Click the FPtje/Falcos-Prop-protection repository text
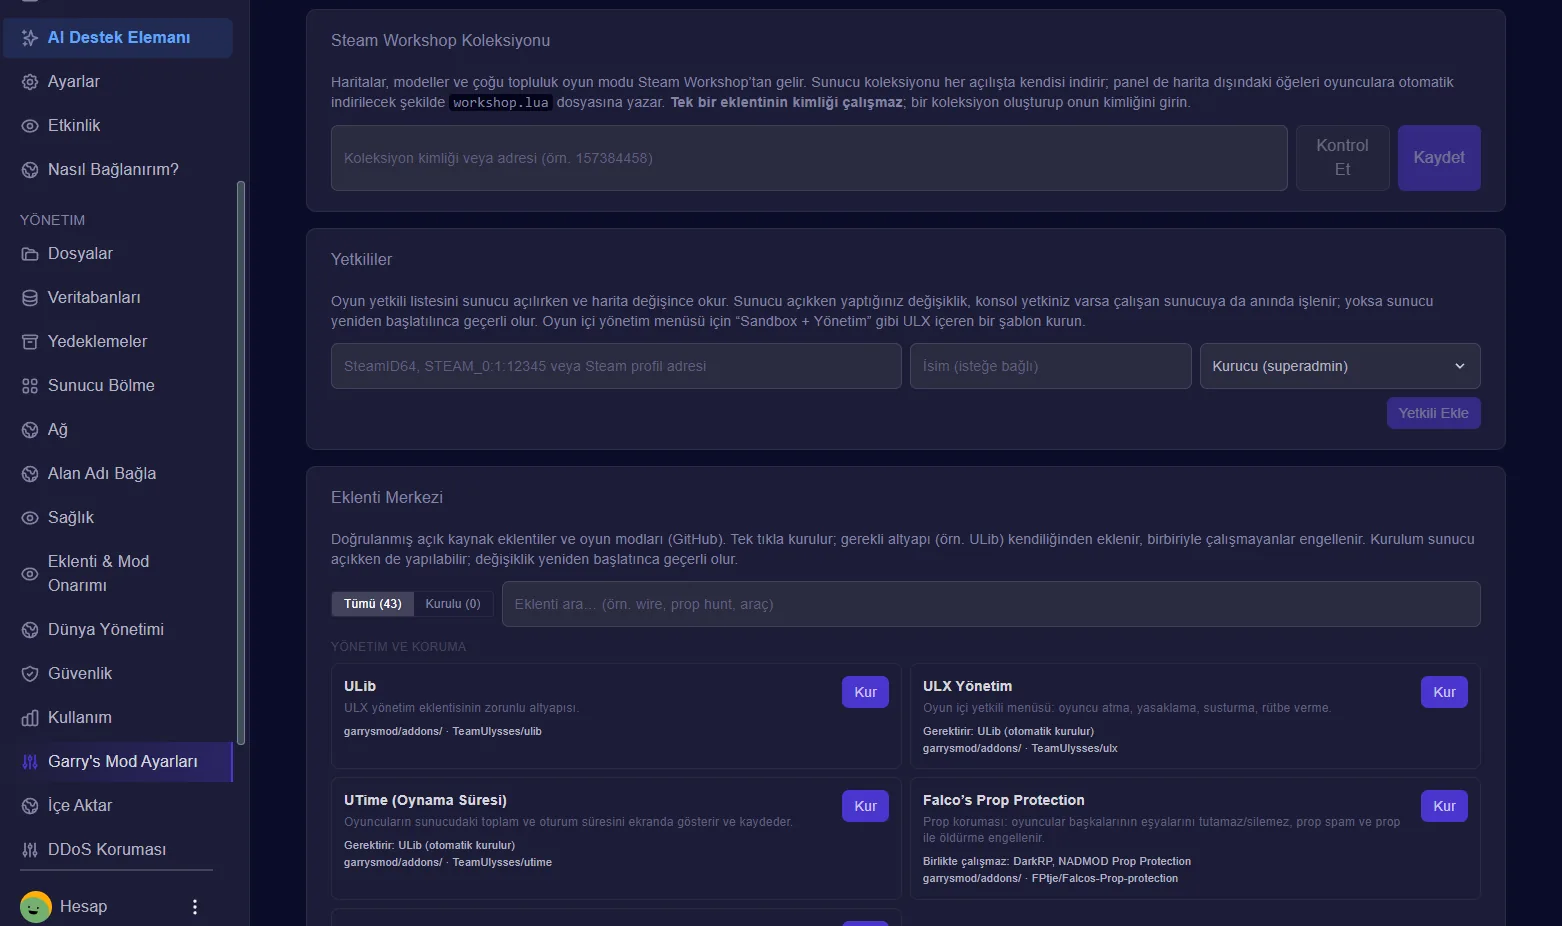 coord(1105,879)
